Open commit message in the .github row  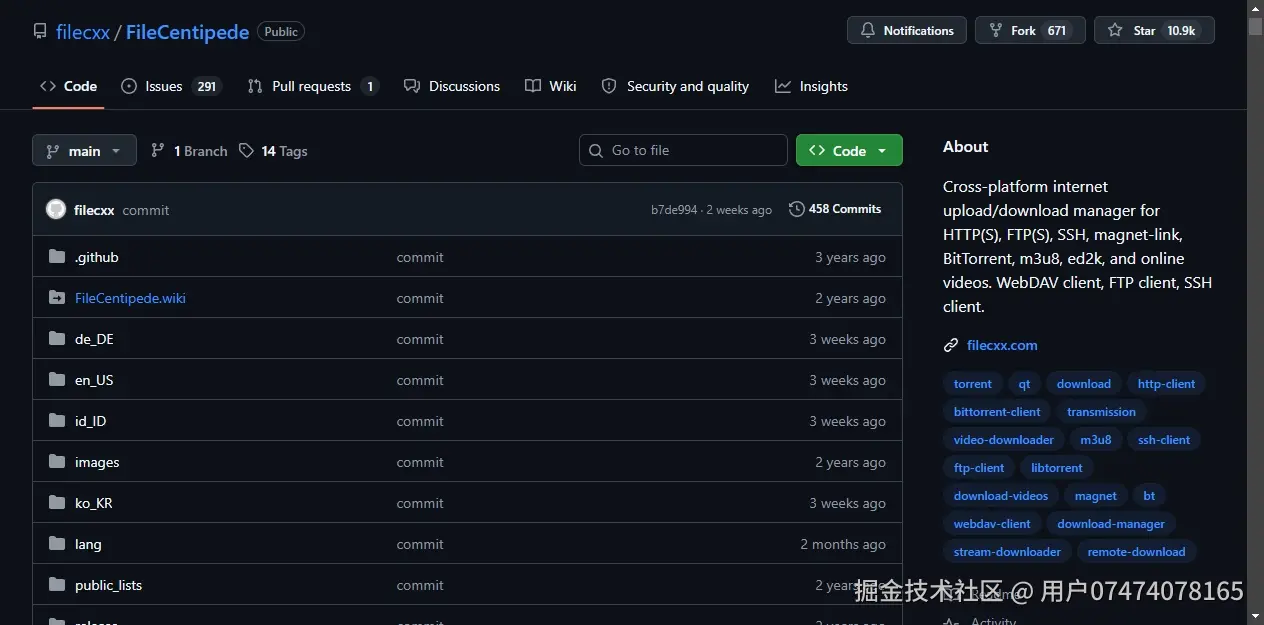(420, 257)
